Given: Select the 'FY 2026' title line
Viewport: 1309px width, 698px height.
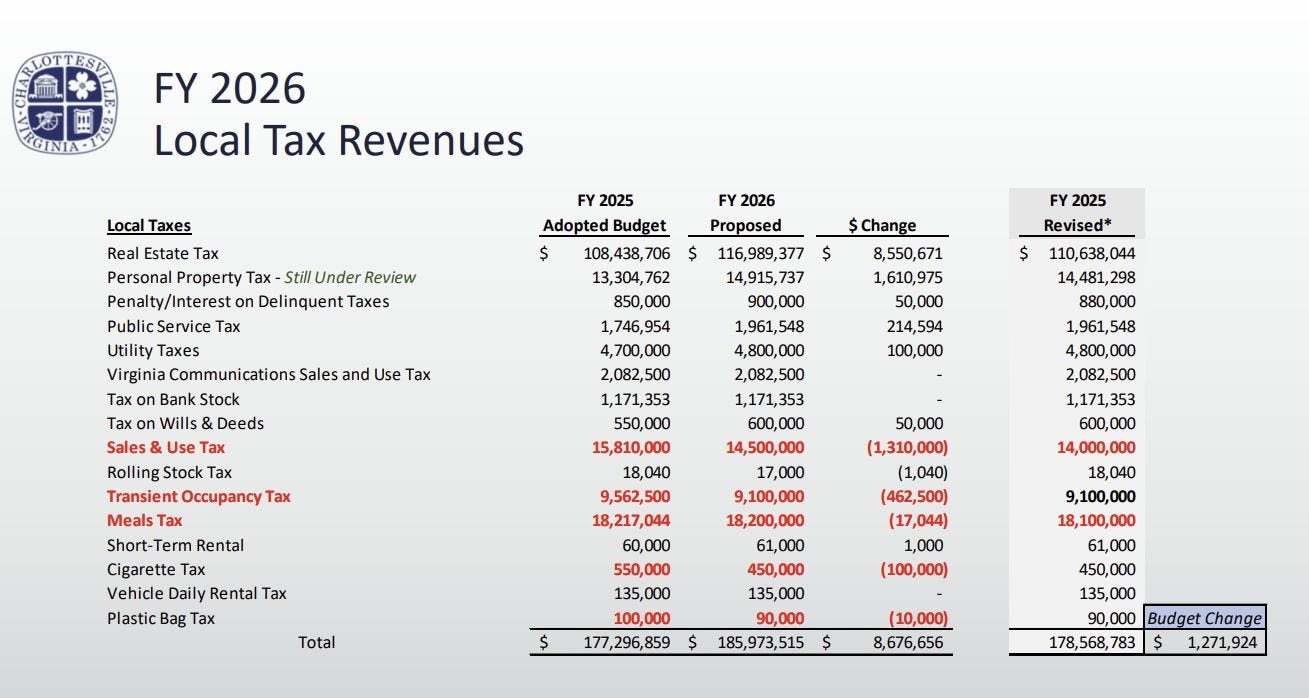Looking at the screenshot, I should (x=229, y=89).
